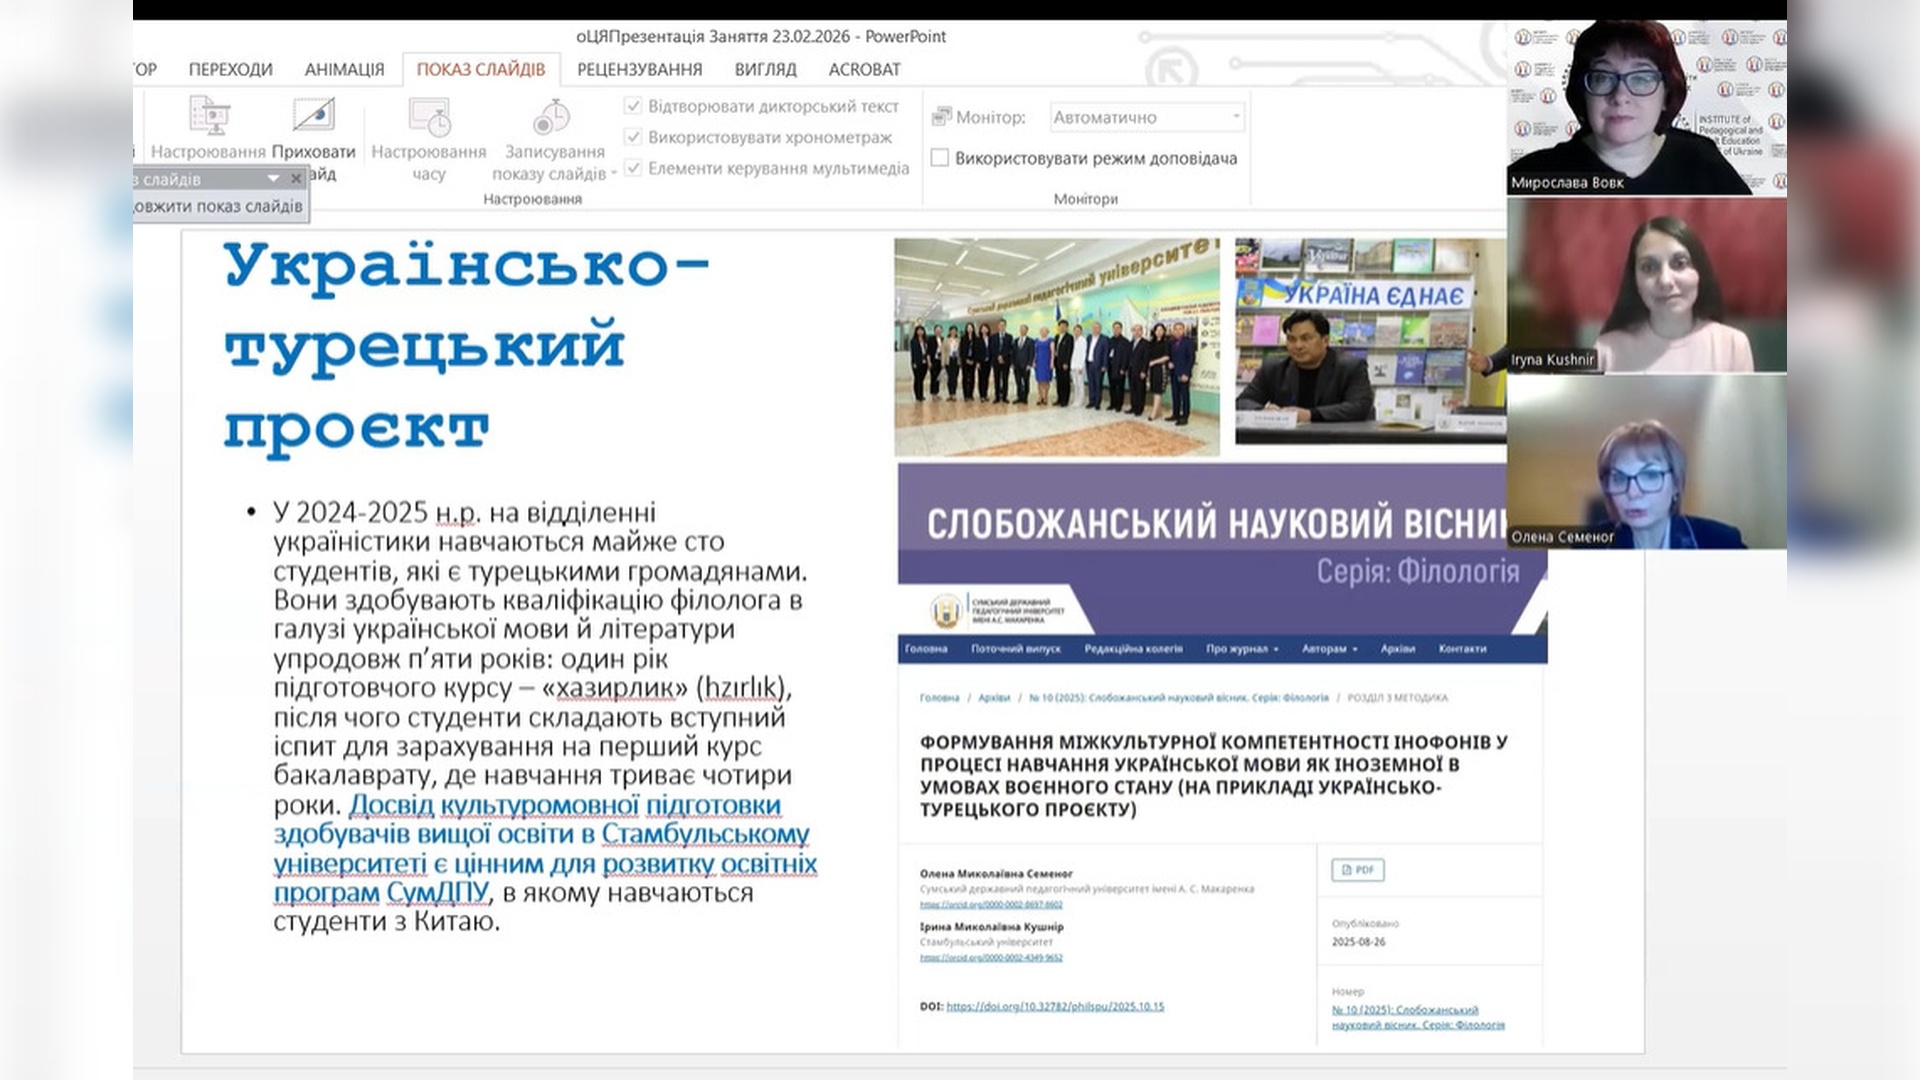Expand Записування показу слайдів dropdown arrow
1920x1080 pixels.
(614, 174)
